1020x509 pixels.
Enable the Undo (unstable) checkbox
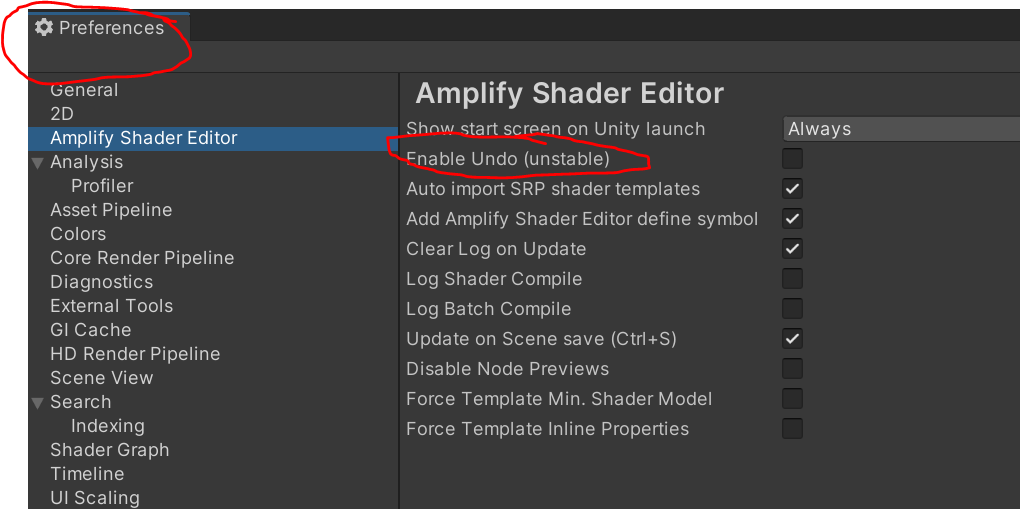point(792,159)
